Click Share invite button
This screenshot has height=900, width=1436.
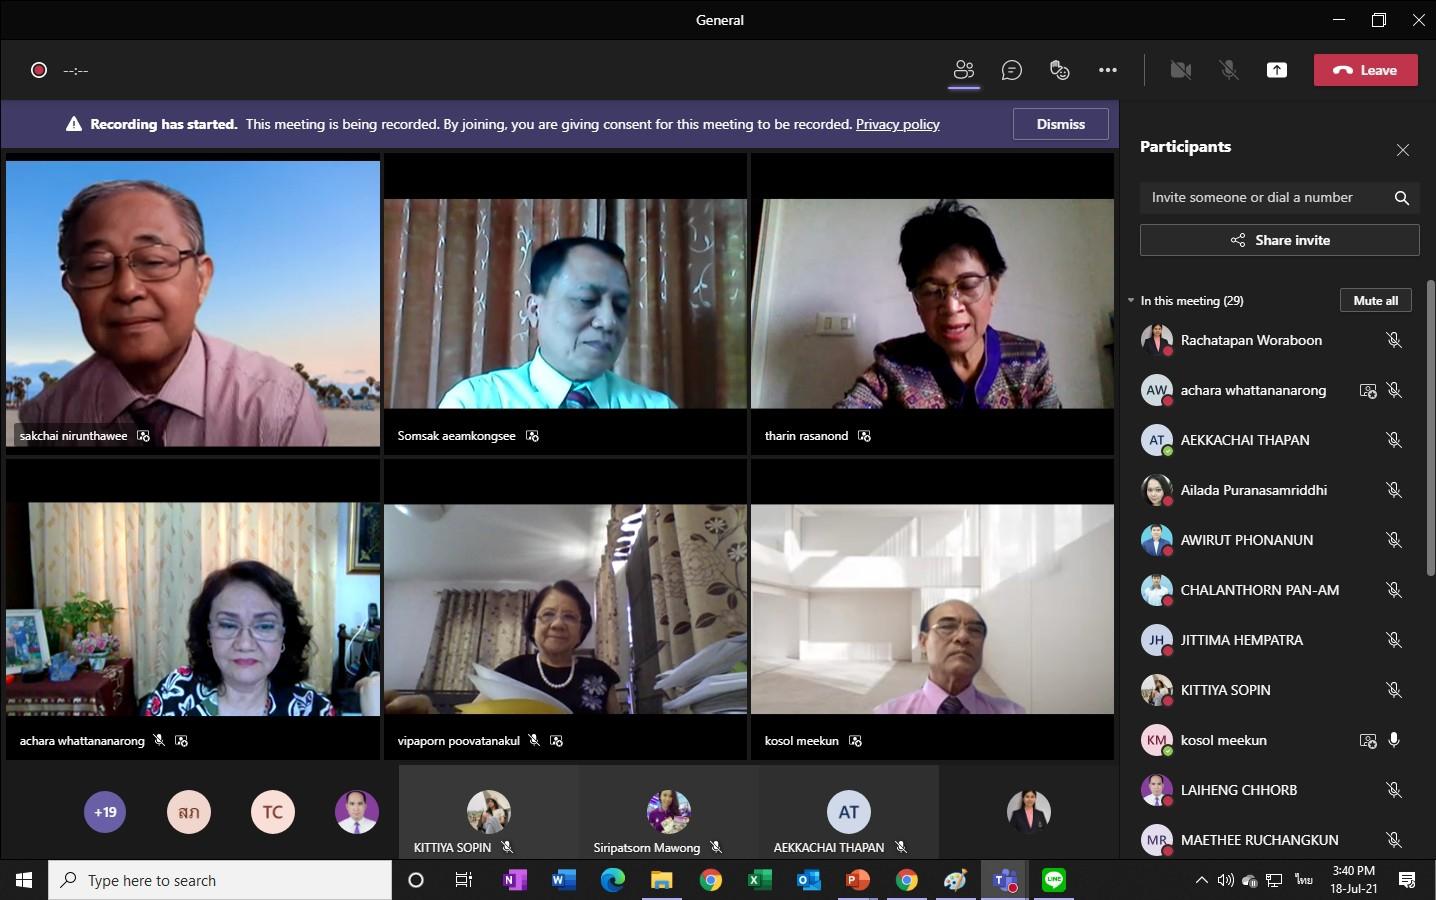tap(1279, 240)
